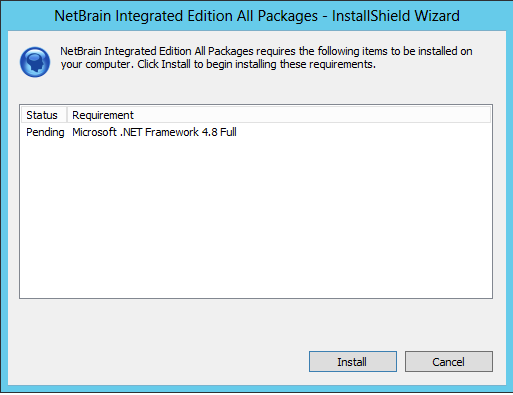513x395 pixels.
Task: Click the second instruction line starting 'your computer'
Action: point(218,64)
